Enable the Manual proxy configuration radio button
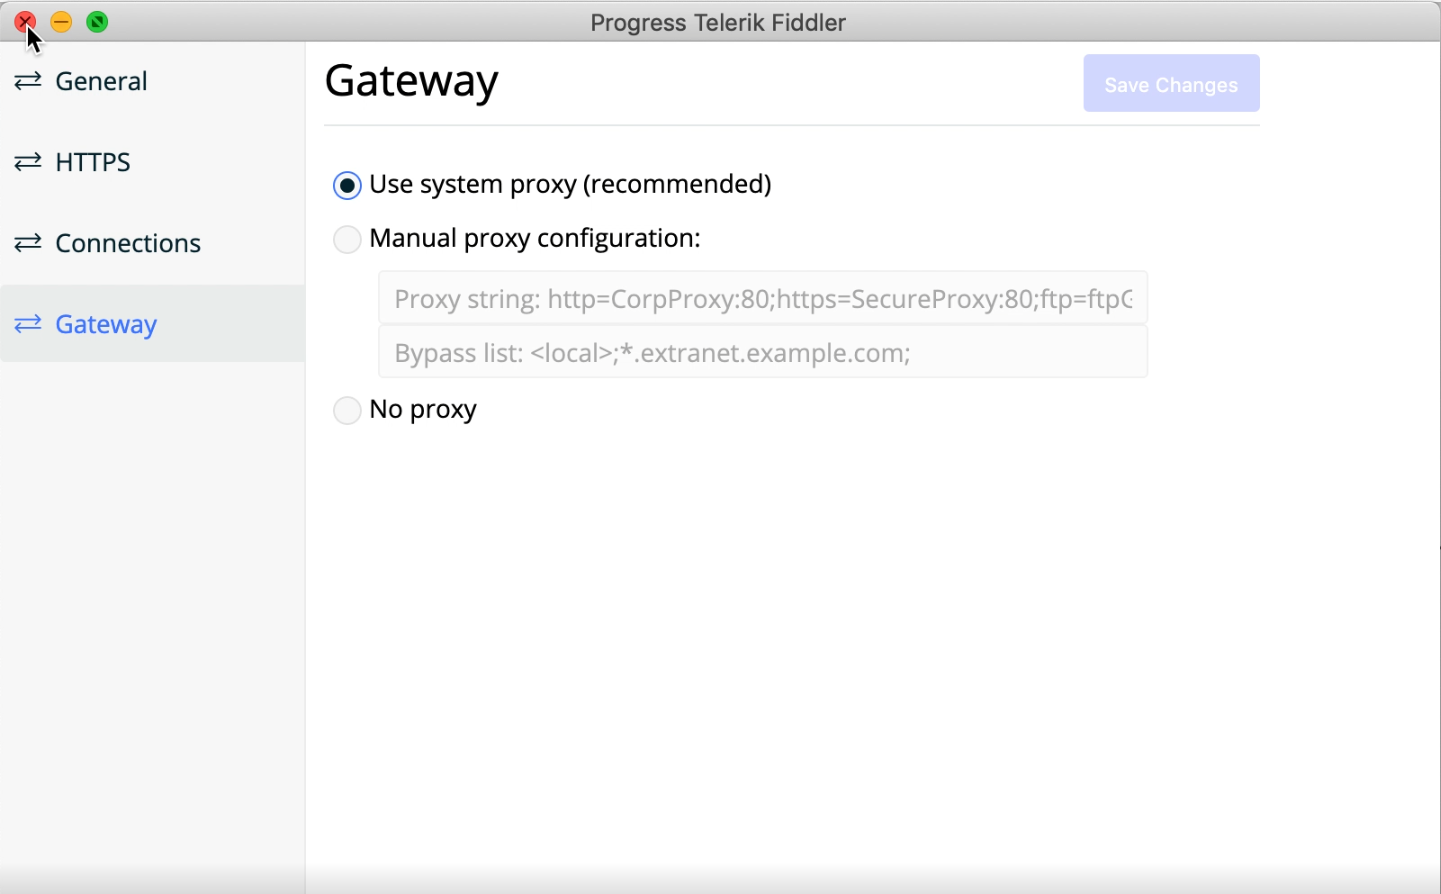Viewport: 1441px width, 894px height. pyautogui.click(x=347, y=239)
